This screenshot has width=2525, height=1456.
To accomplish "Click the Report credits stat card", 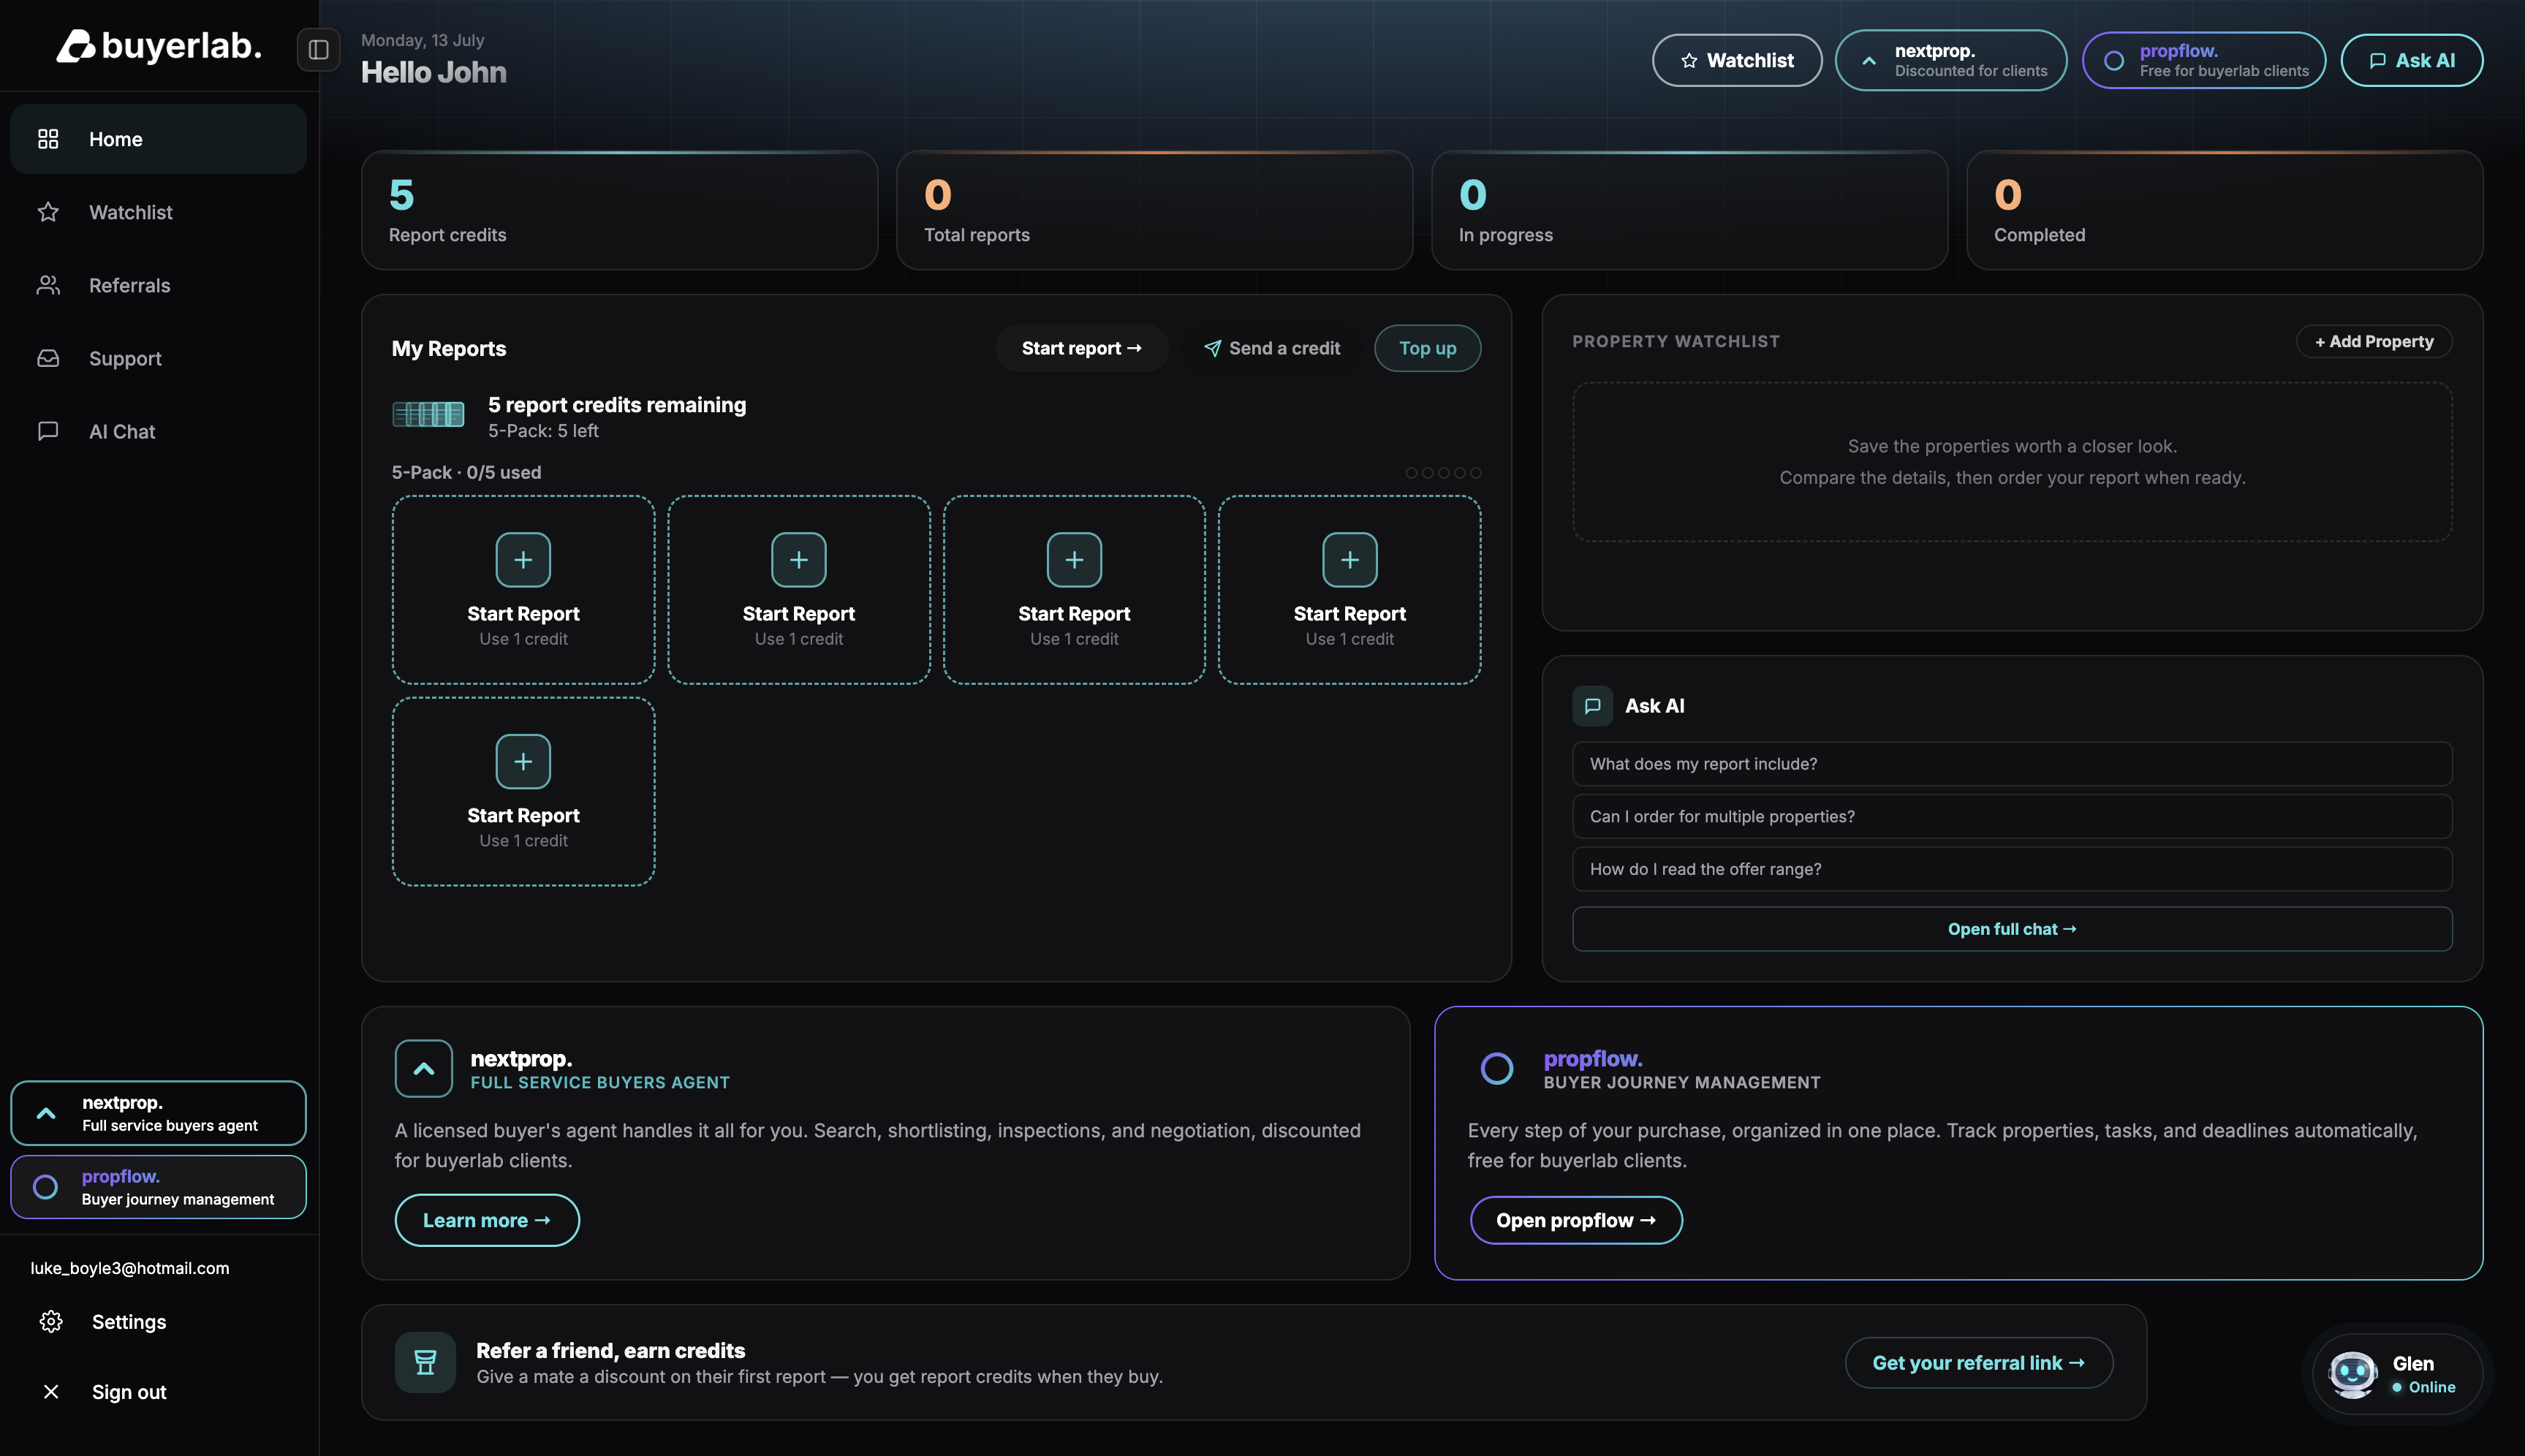I will pos(619,210).
